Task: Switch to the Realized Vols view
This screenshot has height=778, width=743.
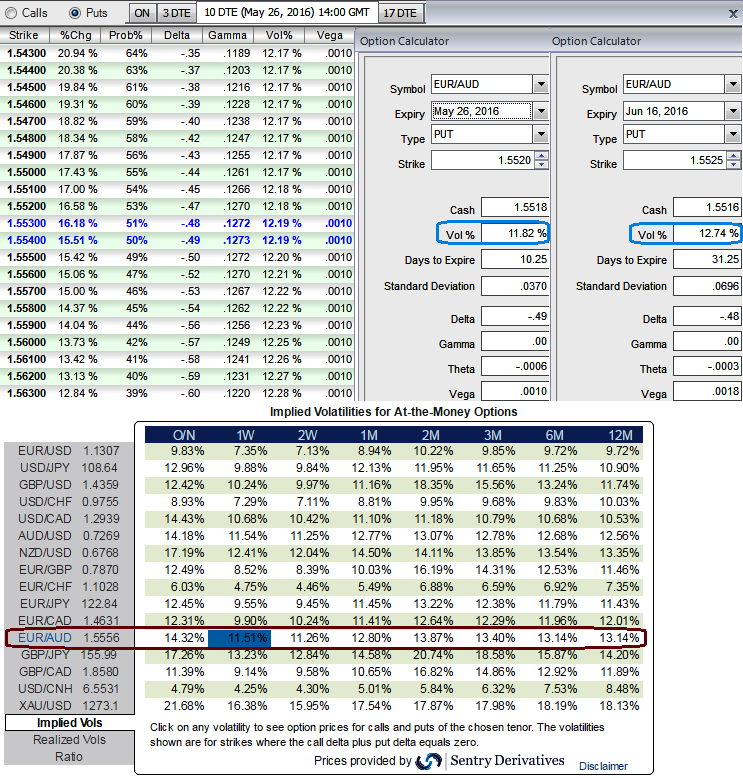Action: tap(69, 739)
